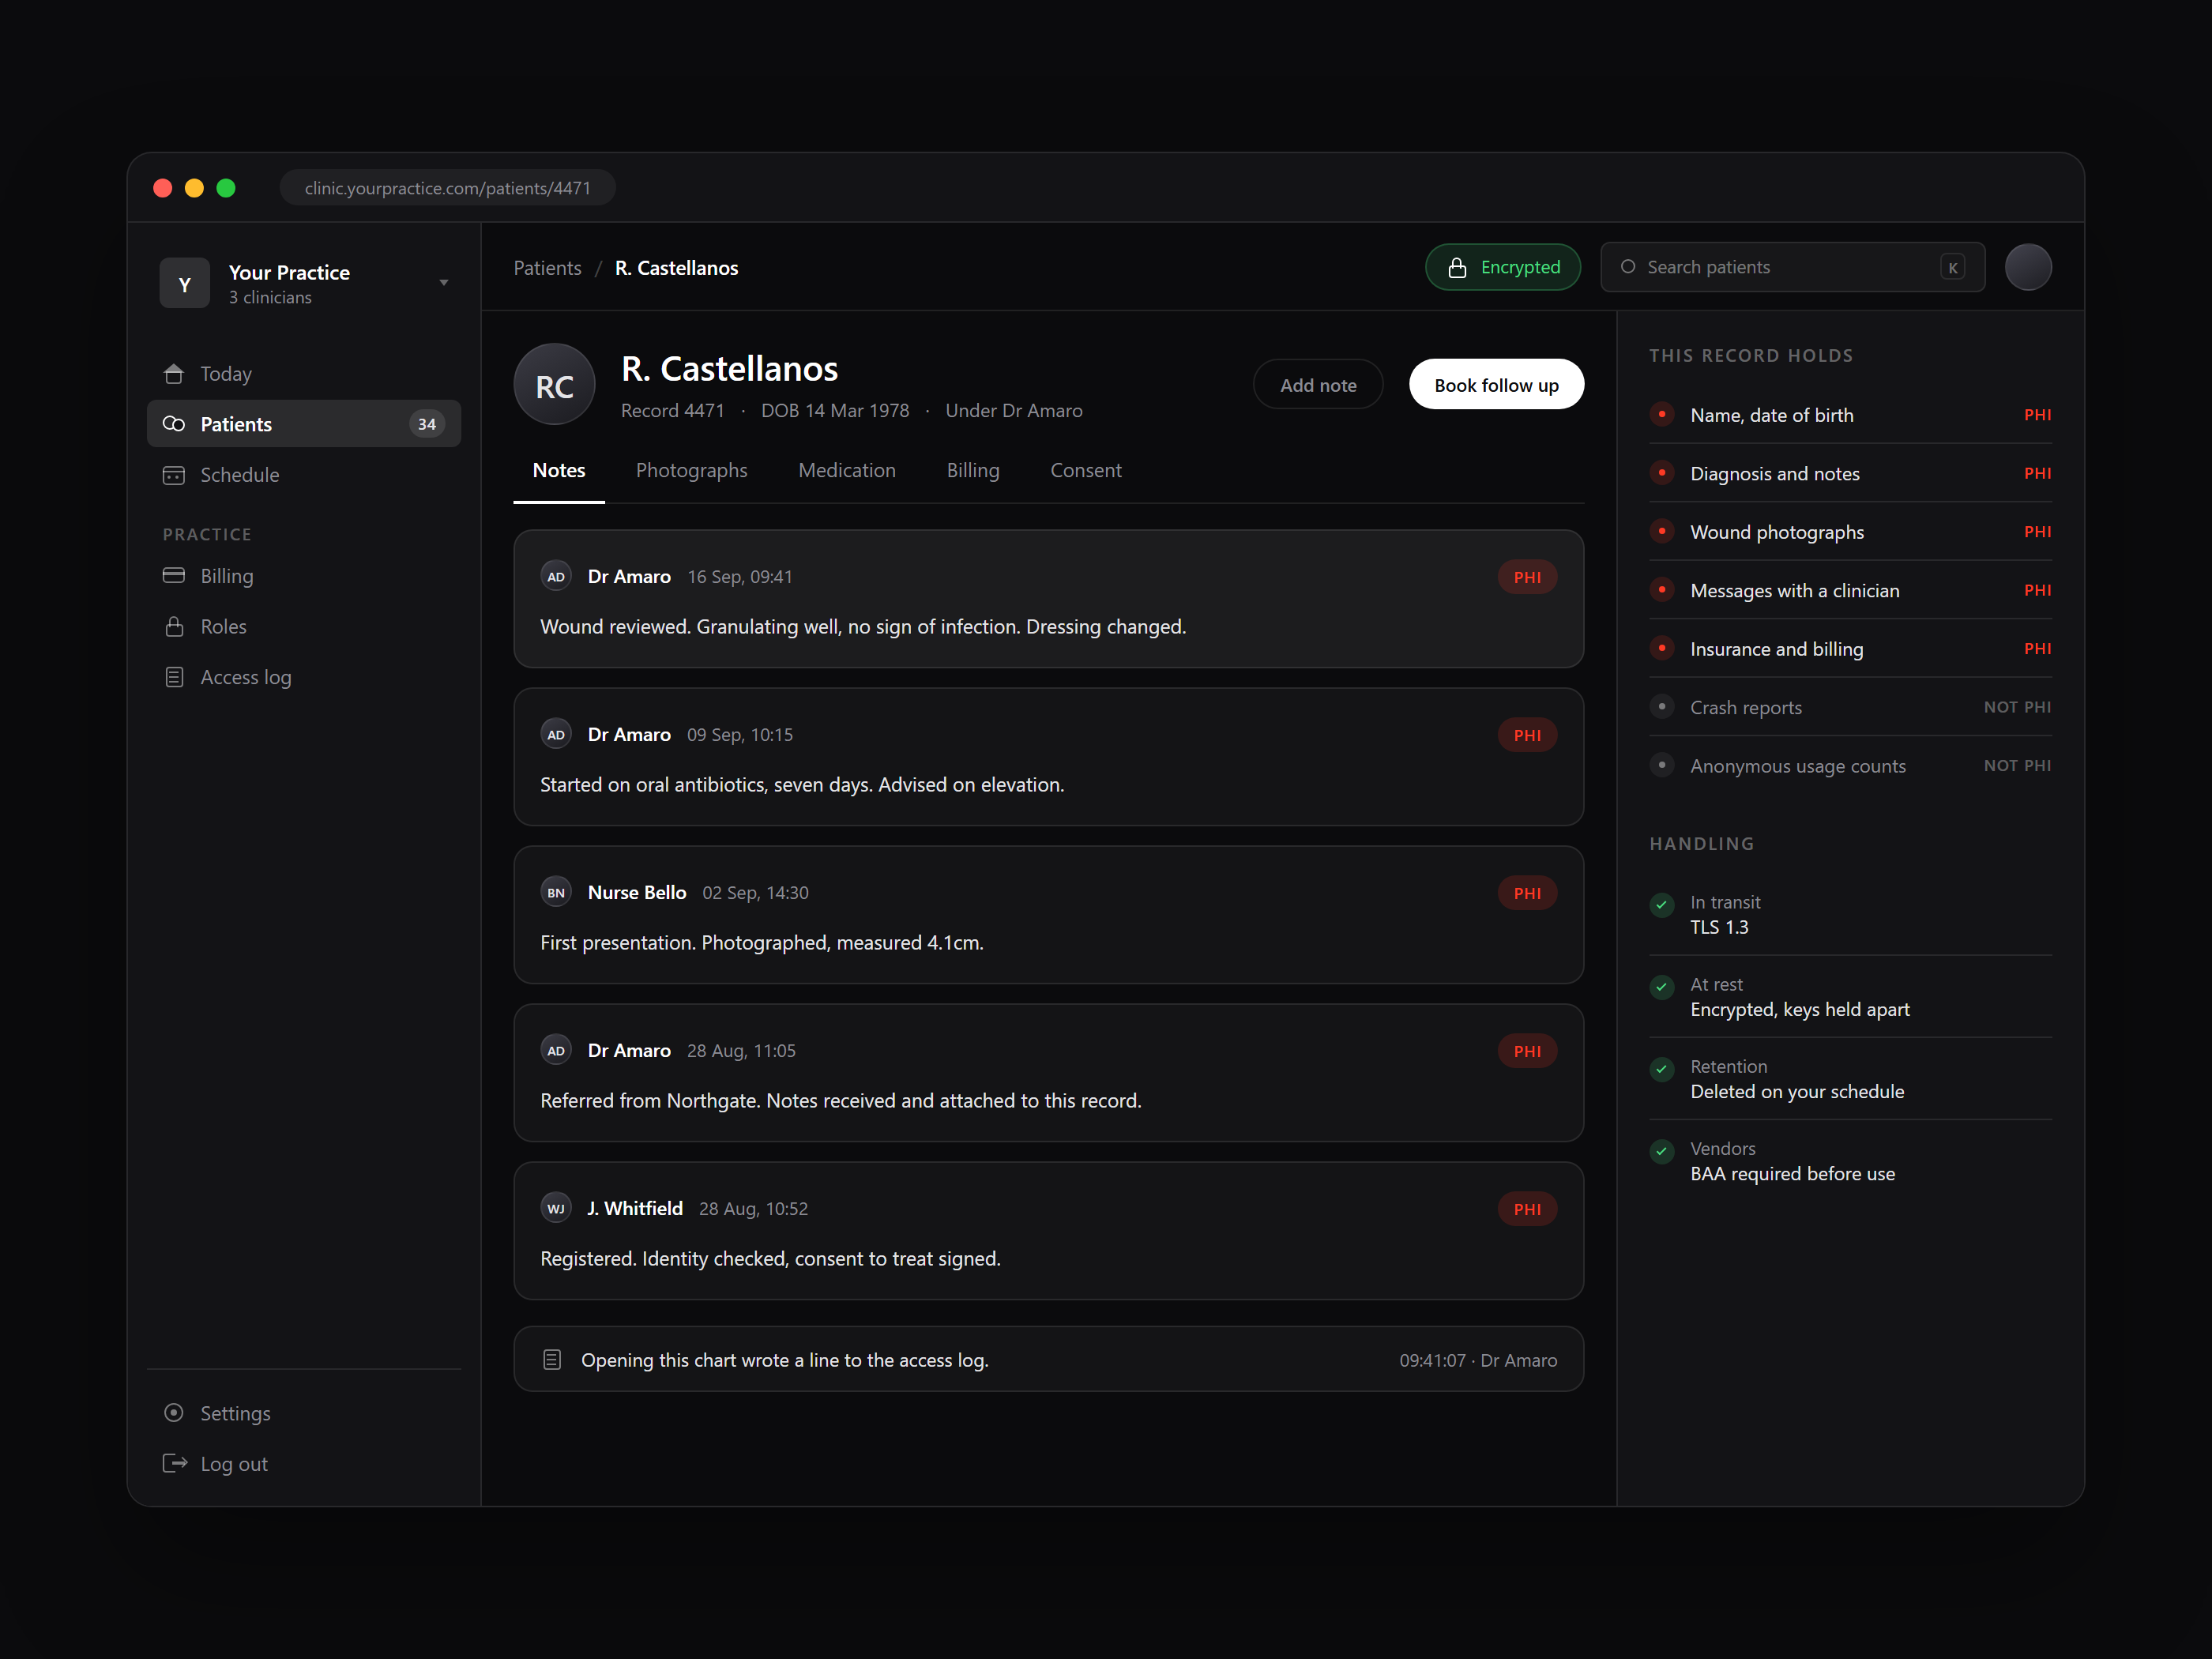The image size is (2212, 1659).
Task: Click PHI tag on Nurse Bello note
Action: point(1528,893)
